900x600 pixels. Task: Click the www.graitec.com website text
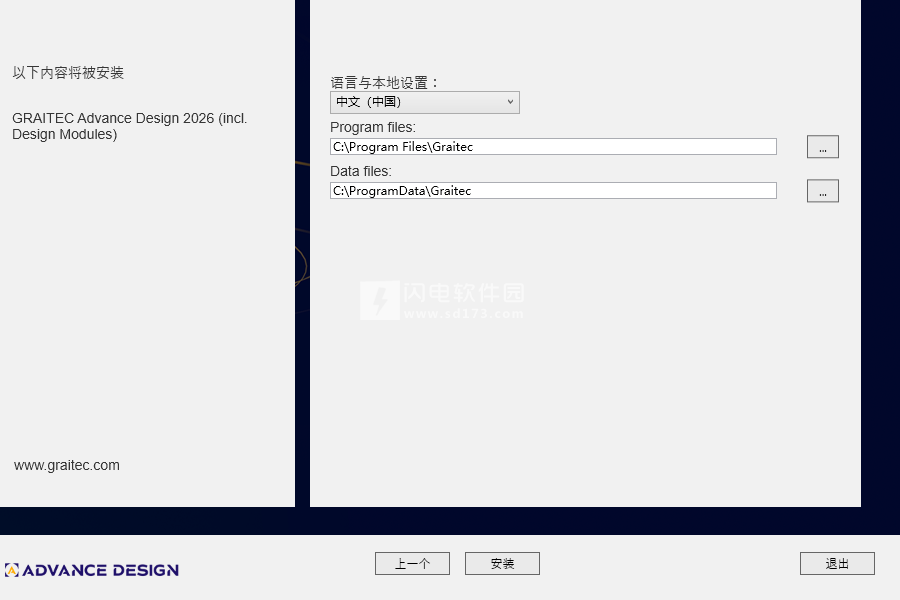pos(67,465)
